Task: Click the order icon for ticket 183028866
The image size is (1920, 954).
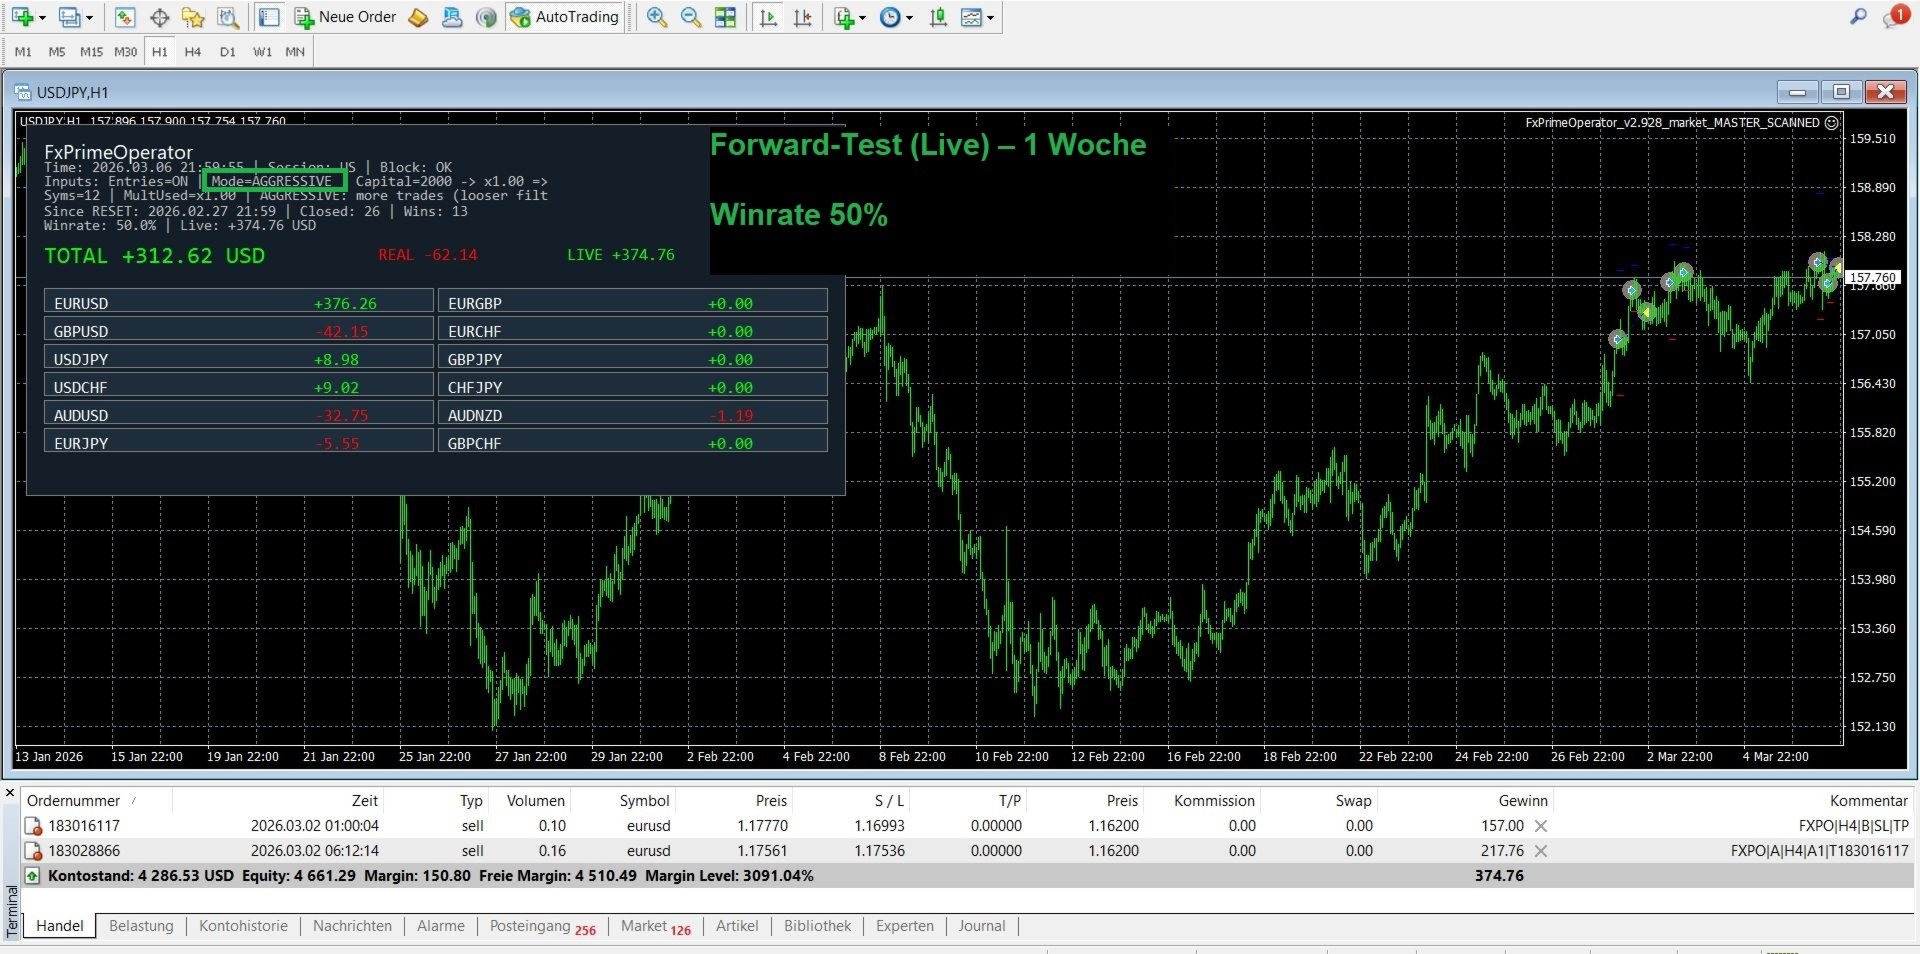Action: [33, 851]
